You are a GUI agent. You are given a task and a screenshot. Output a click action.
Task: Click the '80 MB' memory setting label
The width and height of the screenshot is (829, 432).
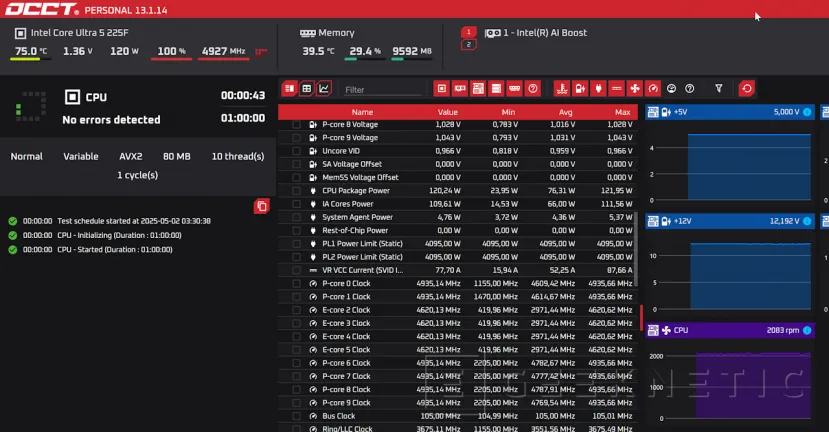[177, 157]
